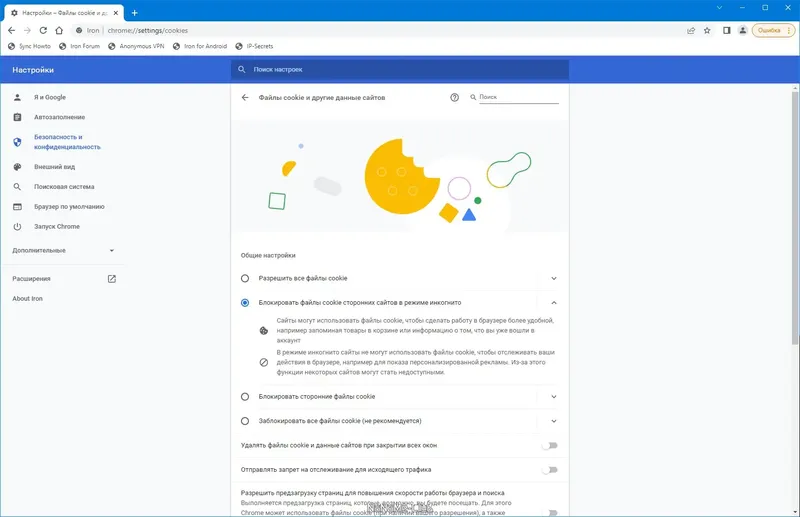Collapse the incognito cookie blocking details chevron
This screenshot has width=800, height=517.
click(554, 303)
